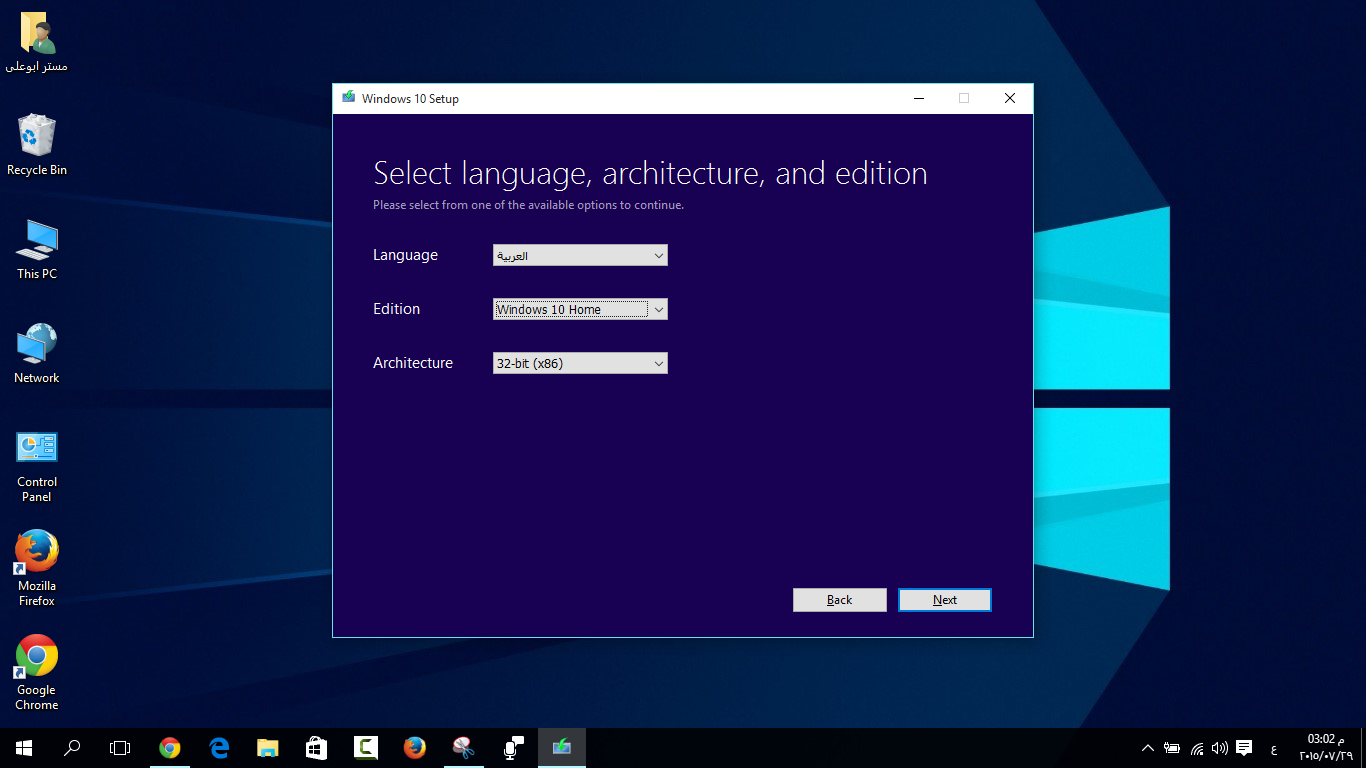This screenshot has width=1366, height=768.
Task: Open the Language dropdown
Action: [x=580, y=255]
